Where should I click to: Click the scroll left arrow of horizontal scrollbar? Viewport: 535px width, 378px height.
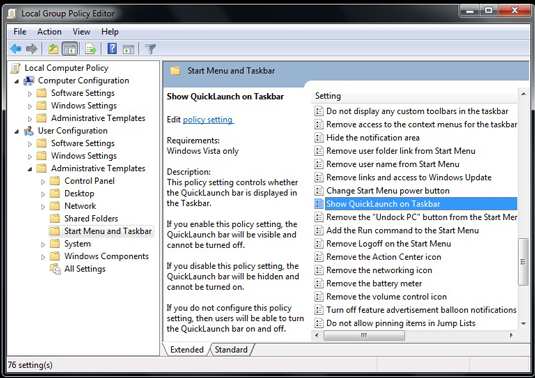(317, 335)
